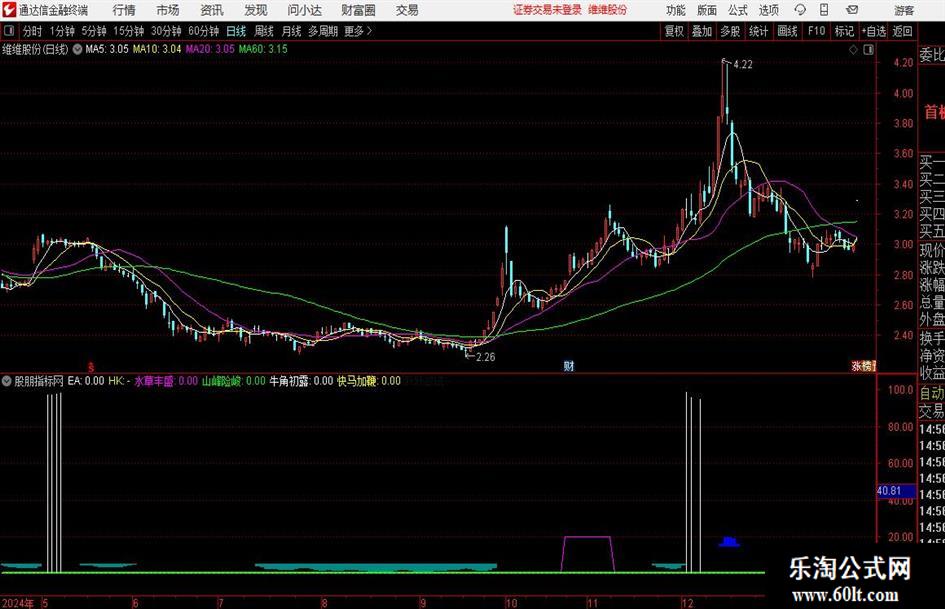Click the 维维股份 stock name link
945x609 pixels.
608,10
